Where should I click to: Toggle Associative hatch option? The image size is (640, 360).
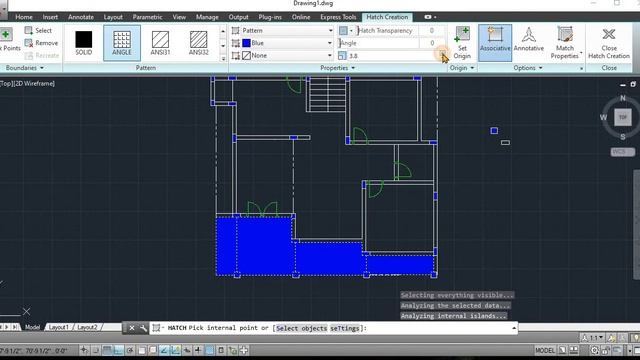(x=495, y=42)
